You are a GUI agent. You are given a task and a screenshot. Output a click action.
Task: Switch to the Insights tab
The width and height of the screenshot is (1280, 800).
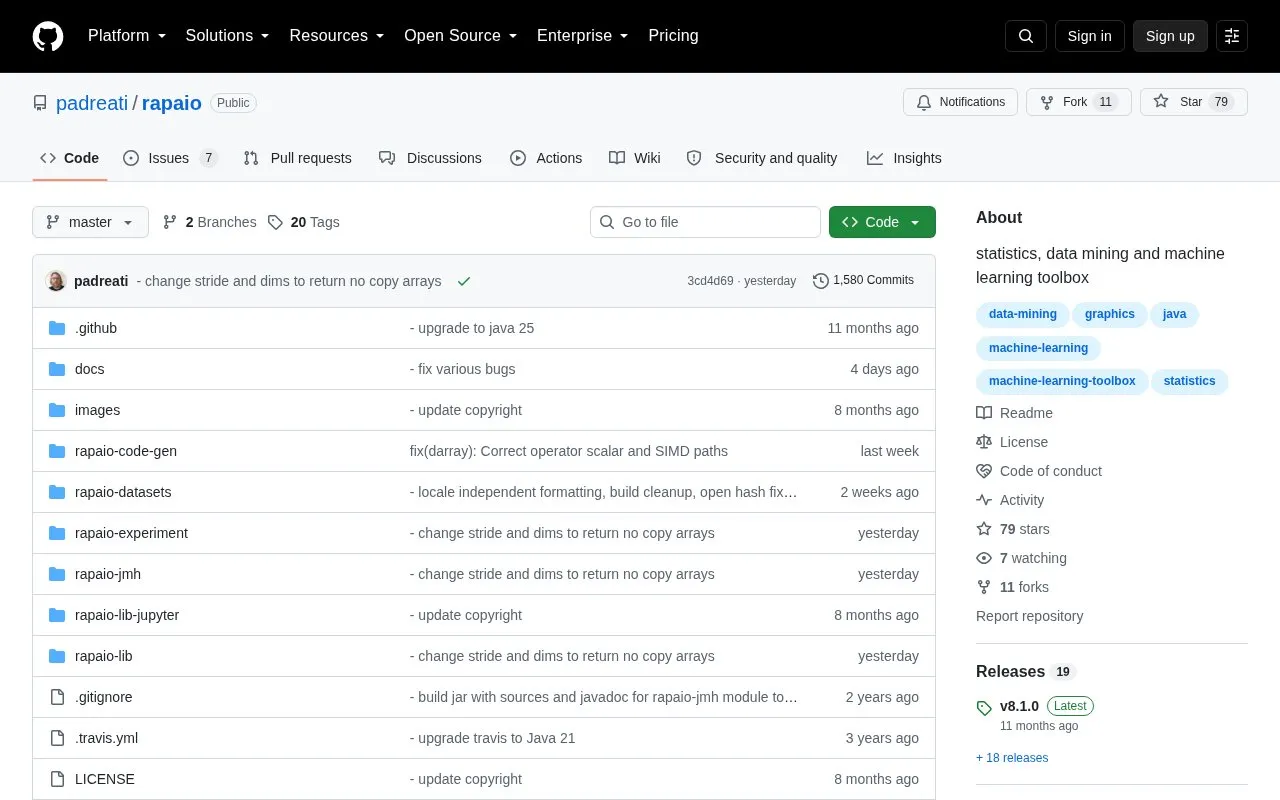pos(904,158)
